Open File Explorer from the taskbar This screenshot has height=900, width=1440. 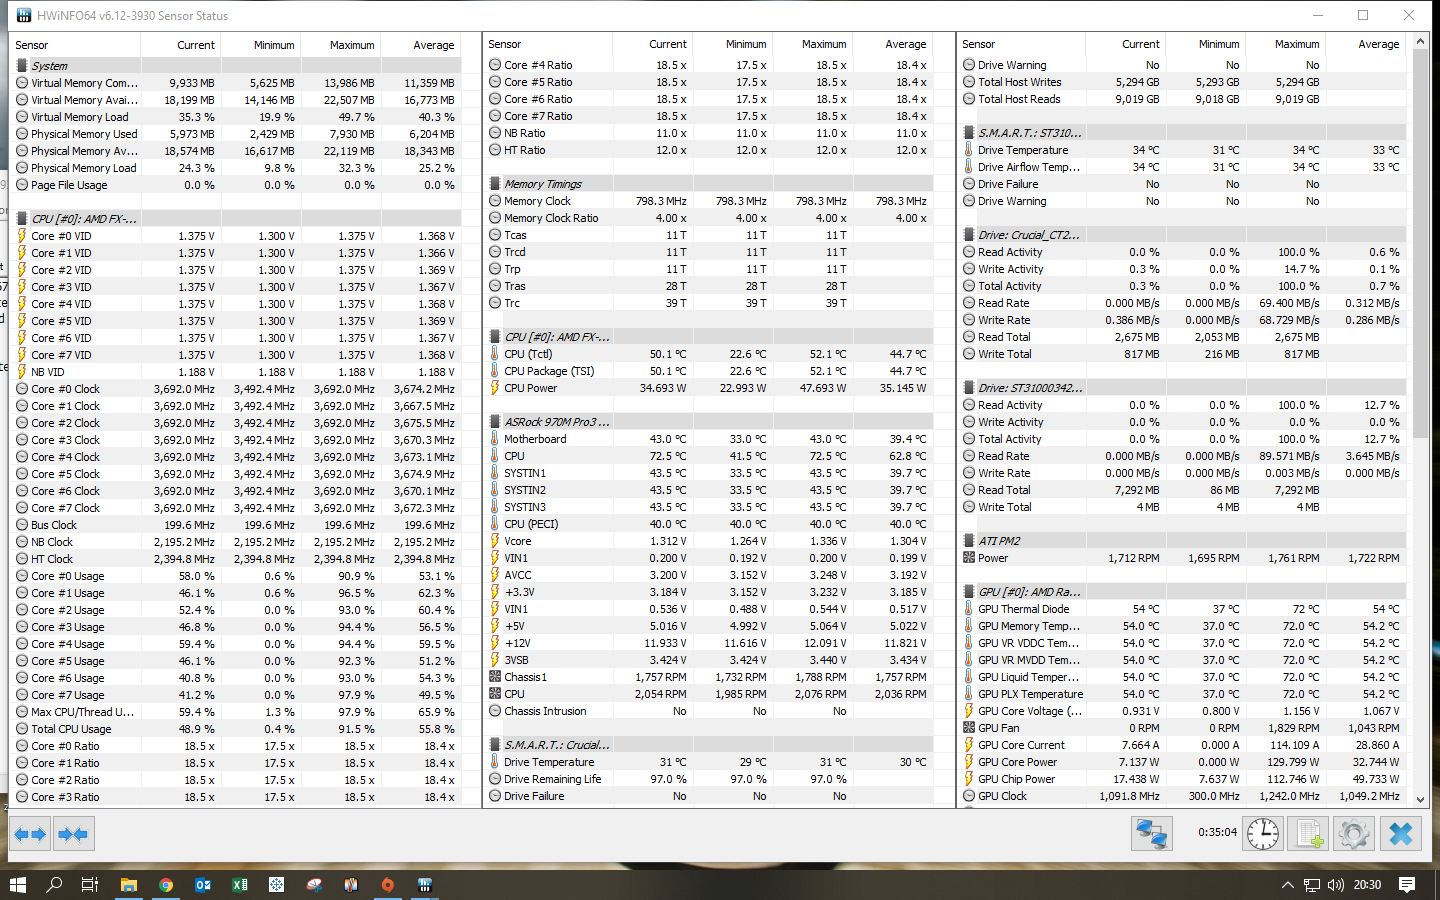point(128,884)
